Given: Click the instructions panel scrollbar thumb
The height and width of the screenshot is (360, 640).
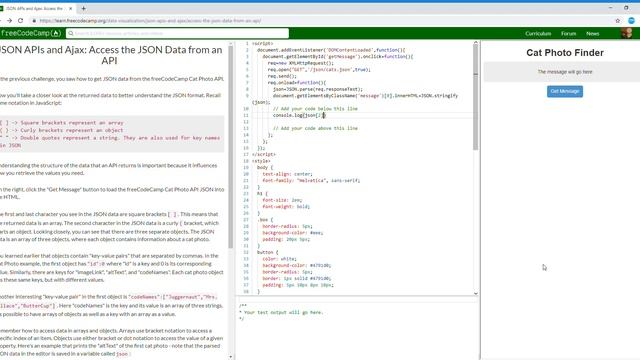Looking at the screenshot, I should click(x=231, y=147).
